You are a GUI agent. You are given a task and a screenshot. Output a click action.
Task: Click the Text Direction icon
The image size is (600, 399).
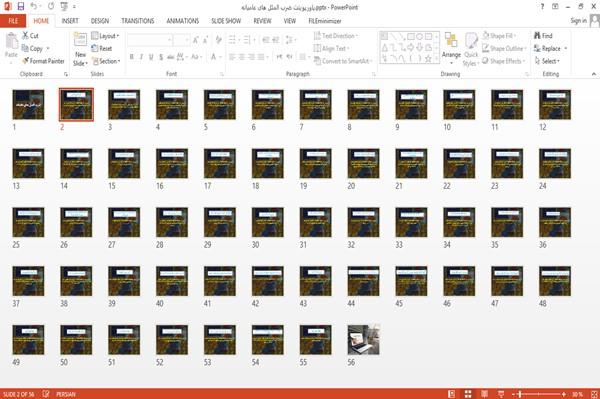[x=317, y=36]
